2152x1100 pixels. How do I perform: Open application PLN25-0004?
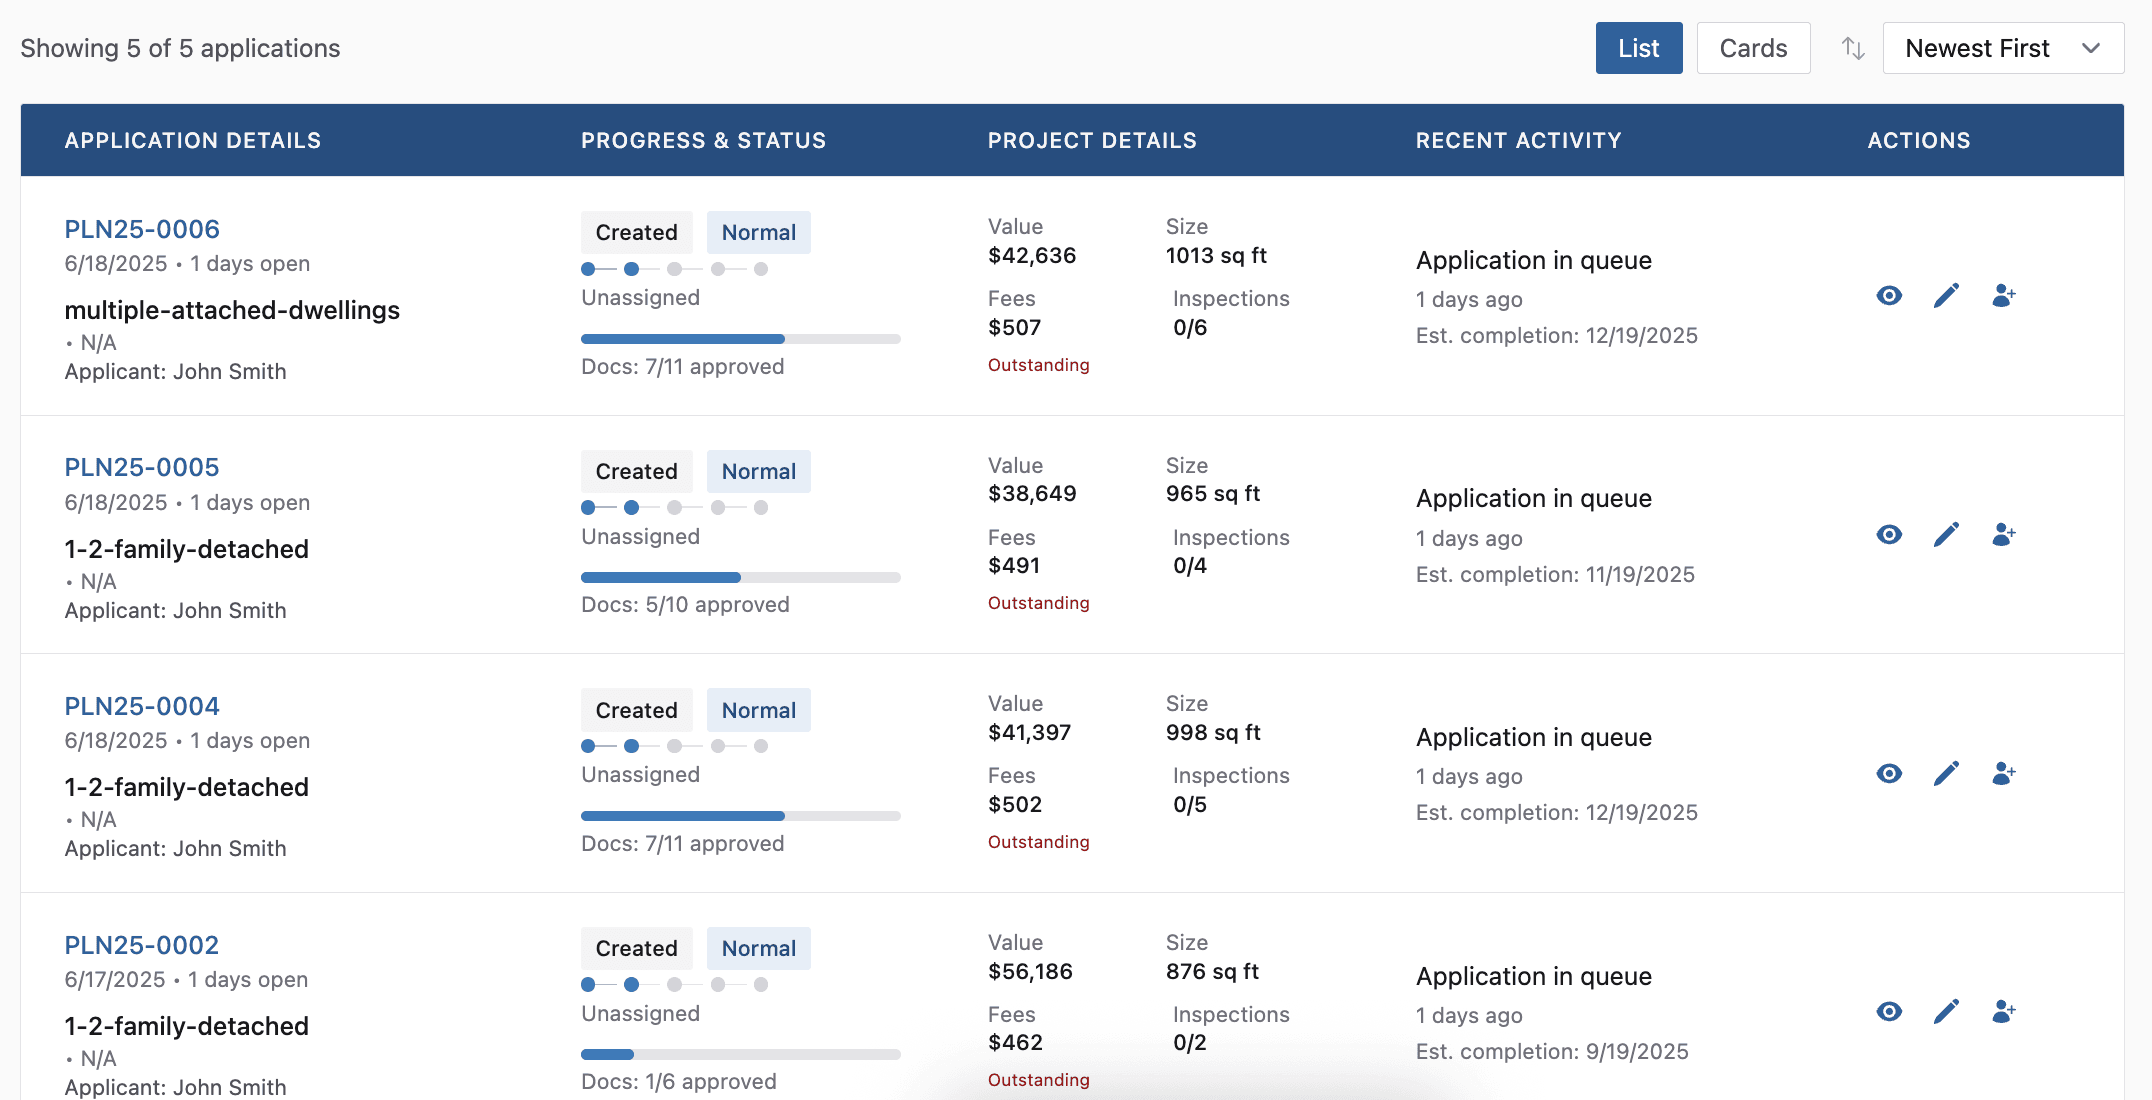(142, 705)
